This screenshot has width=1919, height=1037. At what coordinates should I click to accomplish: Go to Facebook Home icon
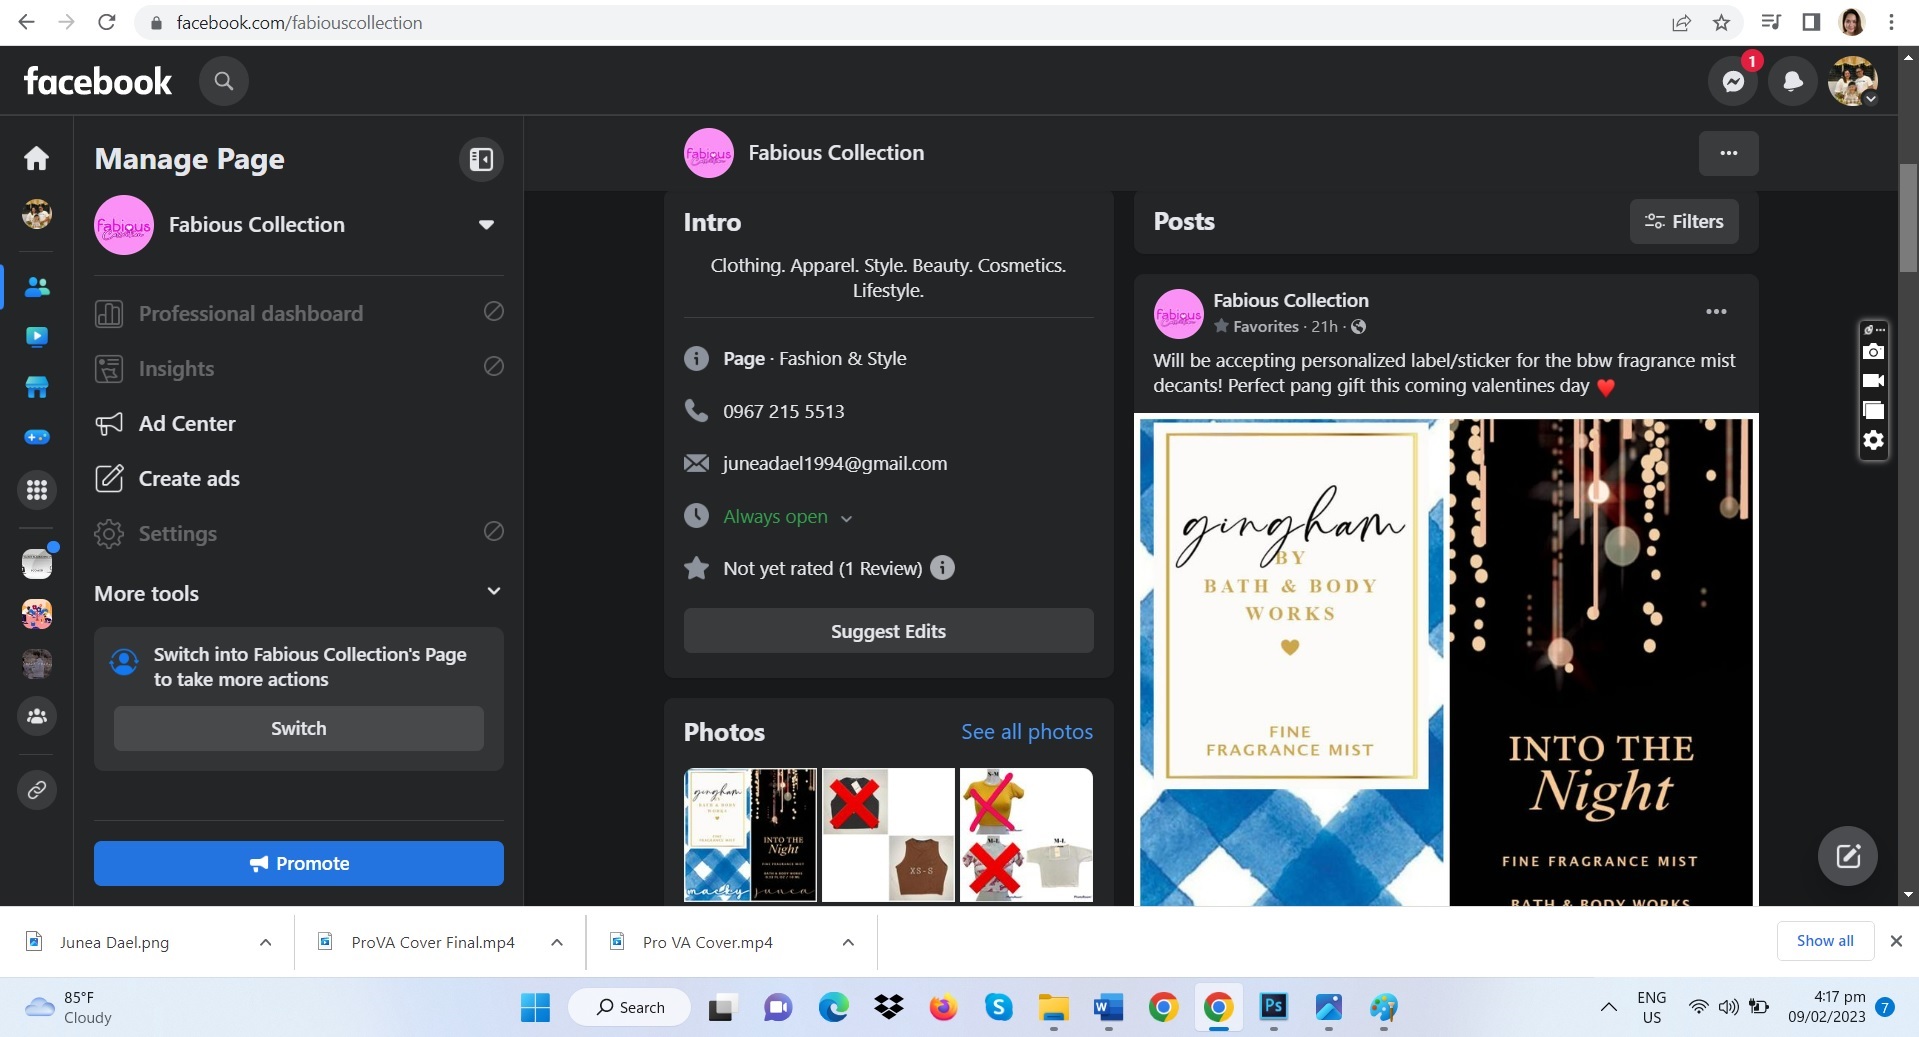click(37, 158)
